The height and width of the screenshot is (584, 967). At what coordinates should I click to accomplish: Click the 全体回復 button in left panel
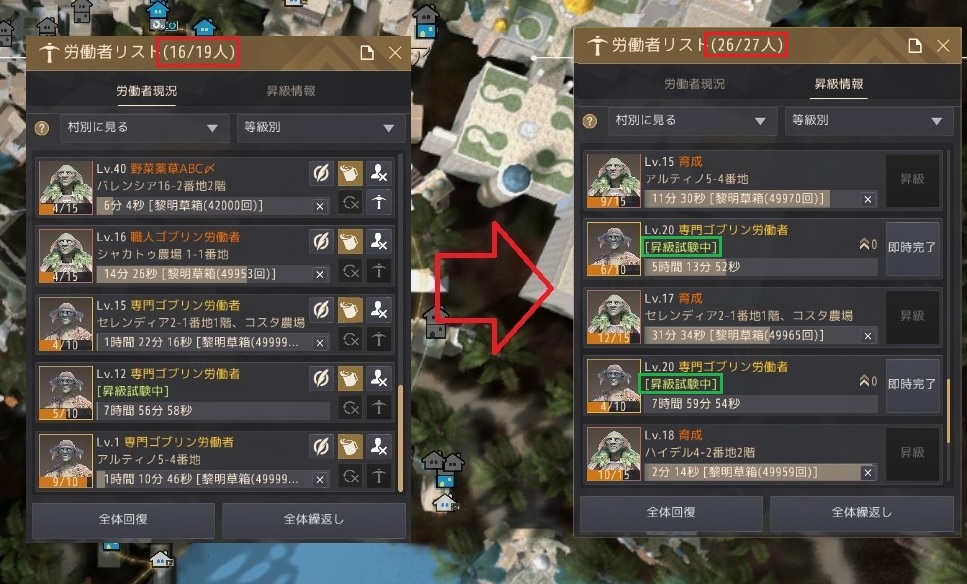123,519
